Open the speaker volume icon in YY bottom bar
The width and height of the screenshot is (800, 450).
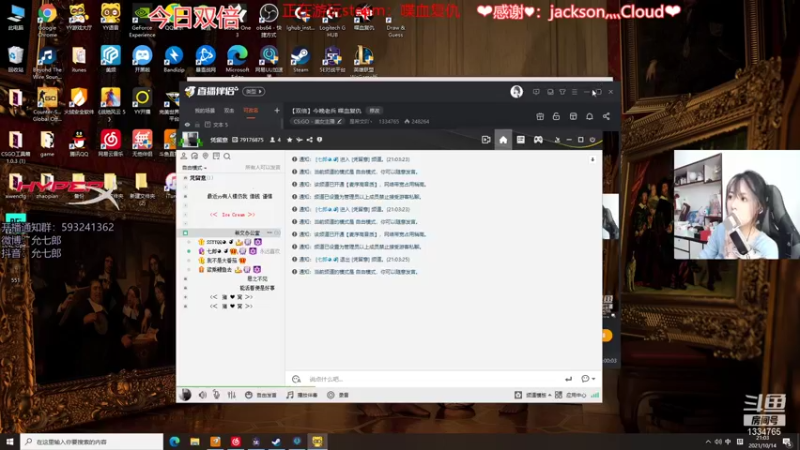tap(203, 395)
